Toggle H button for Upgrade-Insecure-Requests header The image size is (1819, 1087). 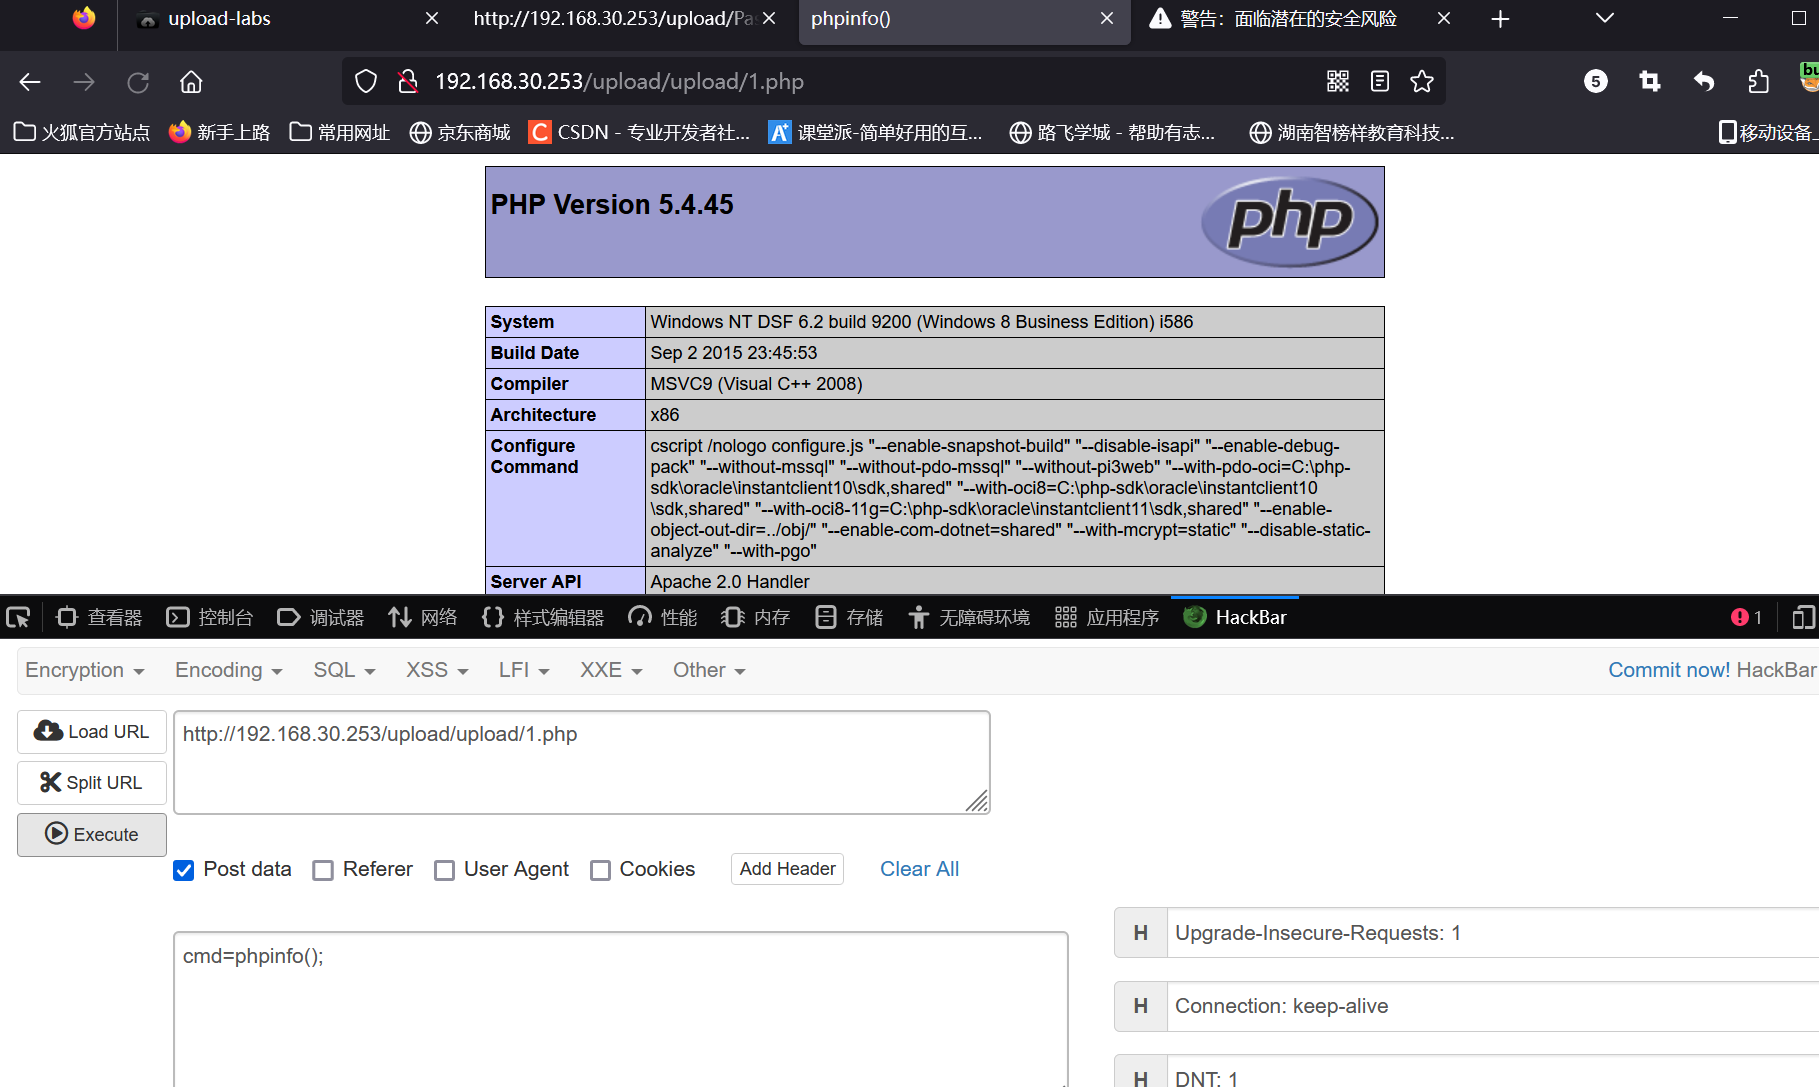1141,933
